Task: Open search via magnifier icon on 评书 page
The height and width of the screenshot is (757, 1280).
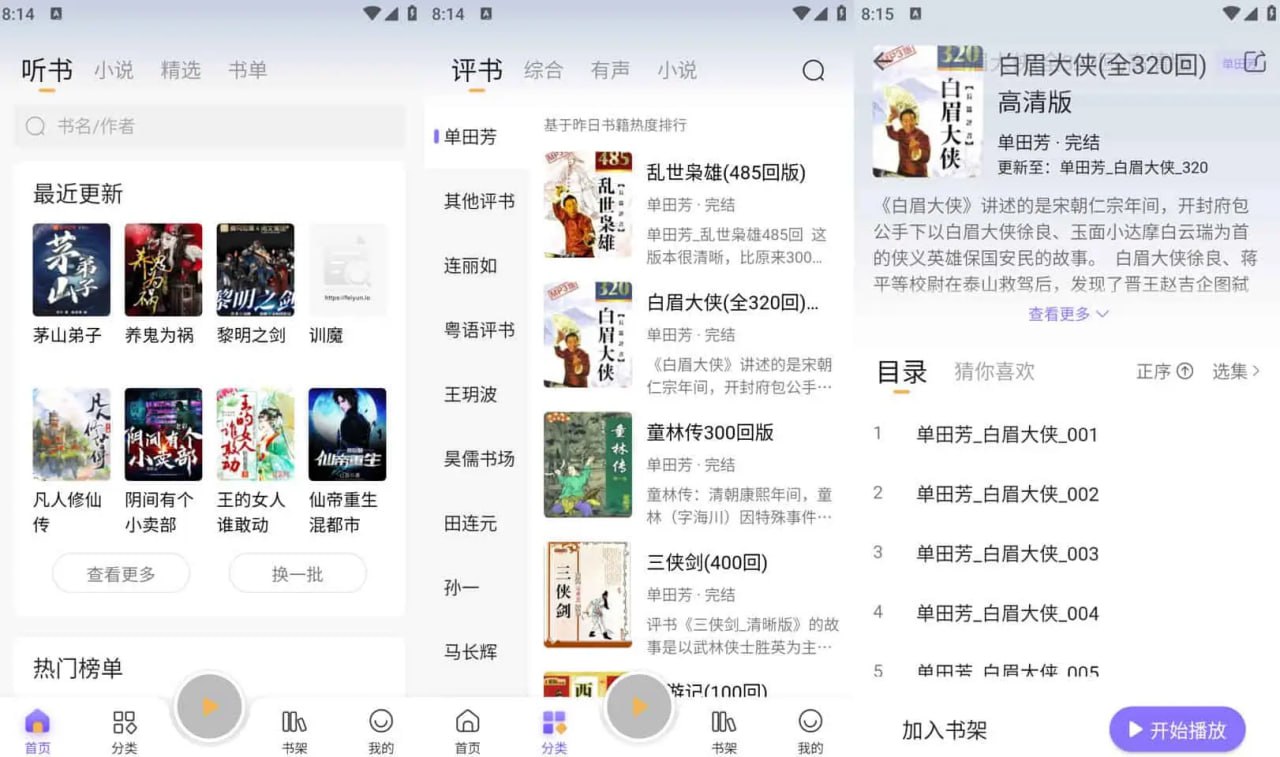Action: 814,70
